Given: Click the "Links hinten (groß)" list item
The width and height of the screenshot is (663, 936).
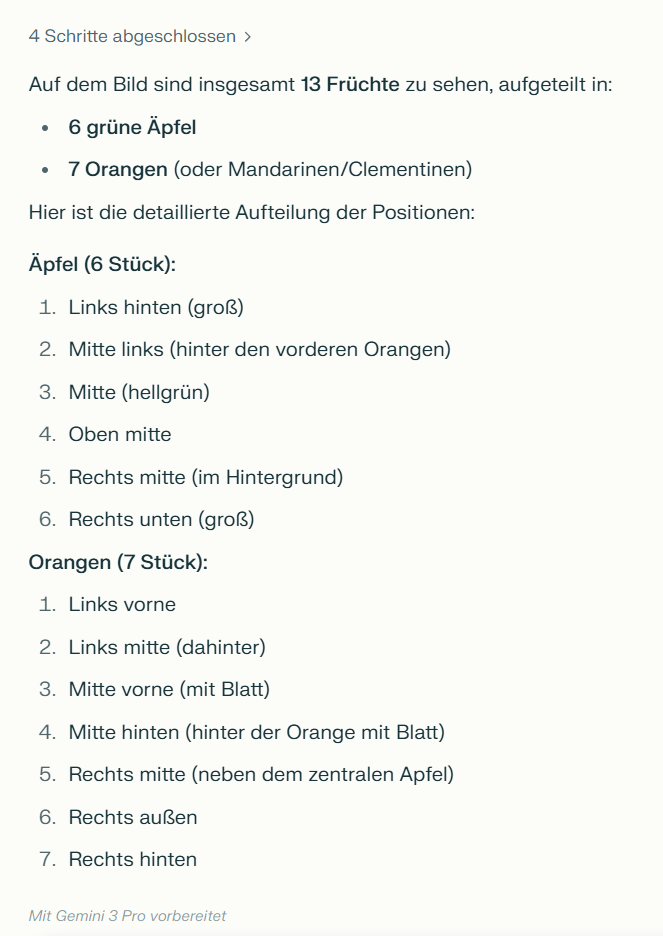Looking at the screenshot, I should point(156,307).
